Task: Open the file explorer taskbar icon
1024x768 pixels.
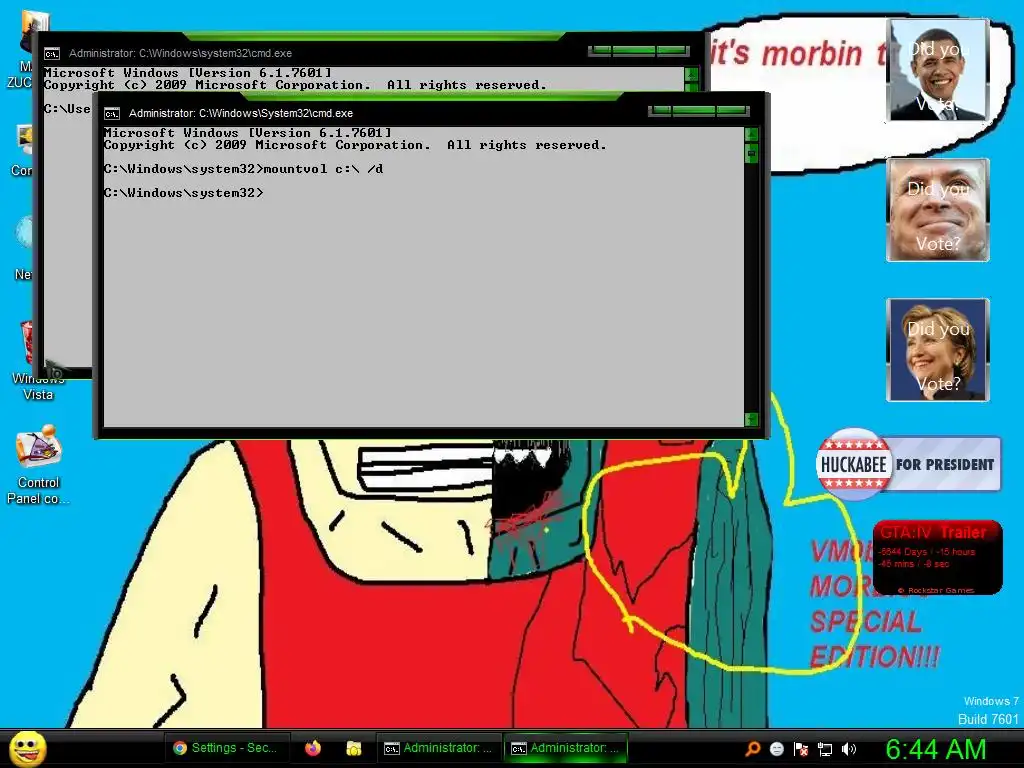Action: [354, 748]
